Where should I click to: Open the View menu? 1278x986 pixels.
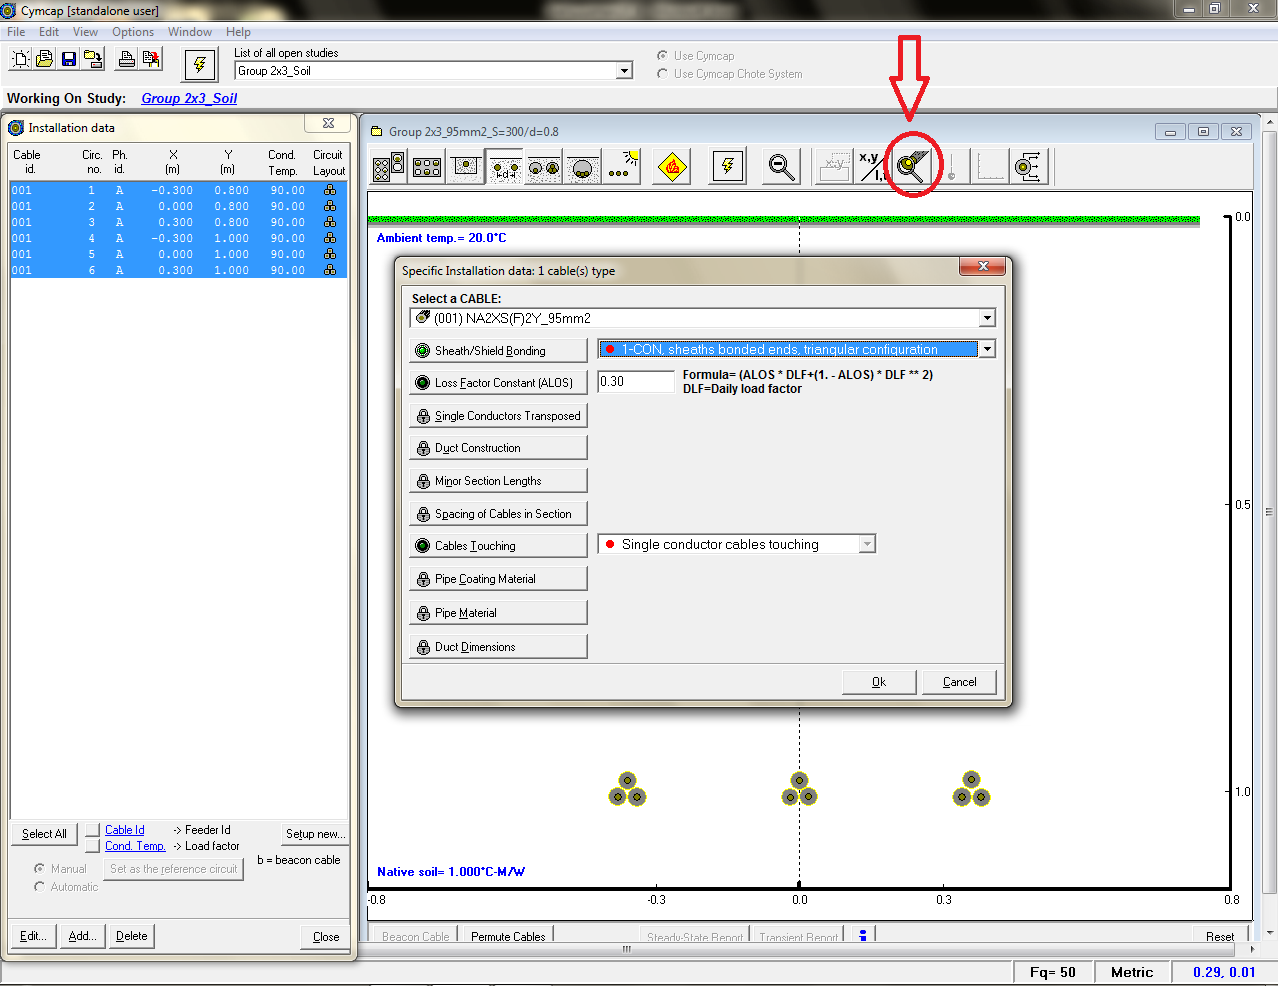pos(86,32)
